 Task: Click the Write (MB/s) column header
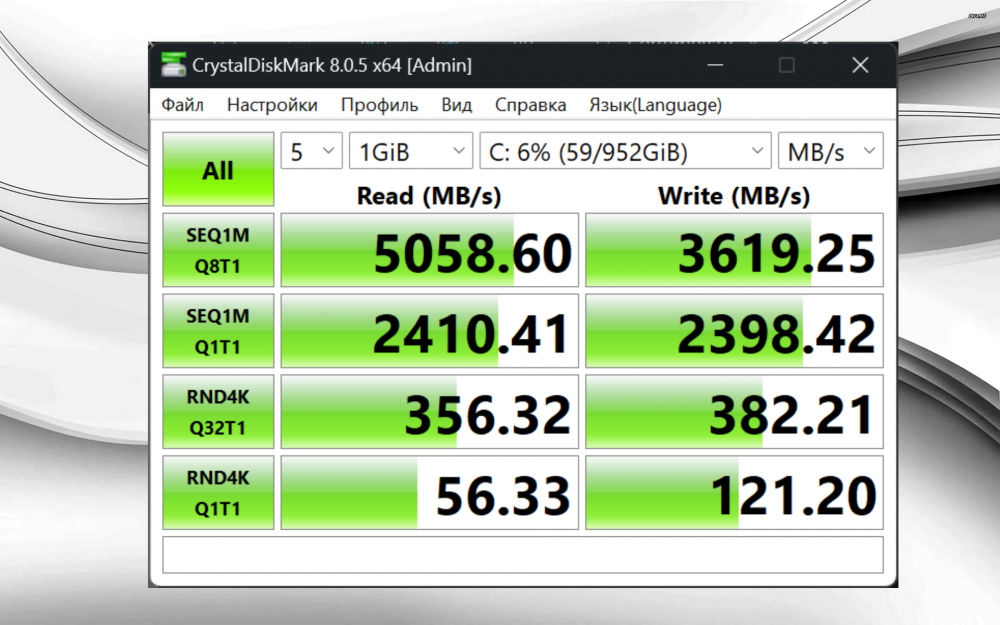click(734, 196)
